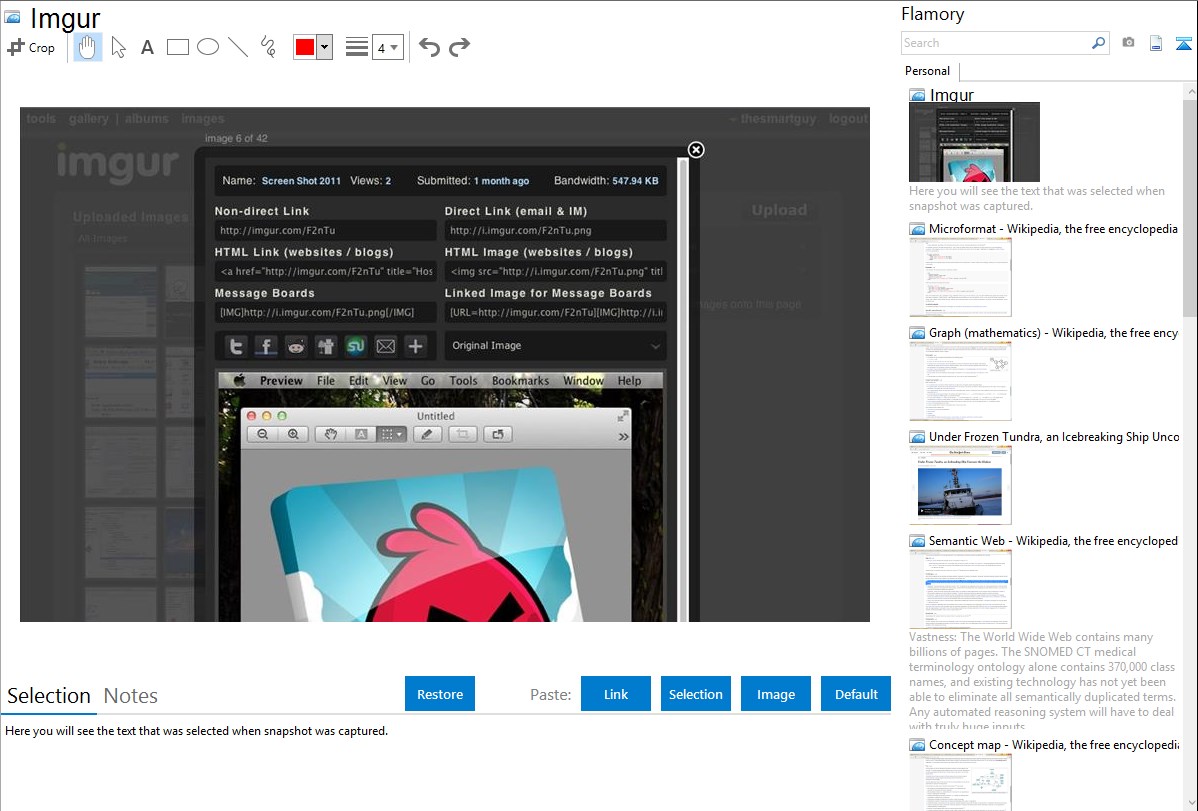Click the StumbleUpon share icon in snapshot

(355, 346)
